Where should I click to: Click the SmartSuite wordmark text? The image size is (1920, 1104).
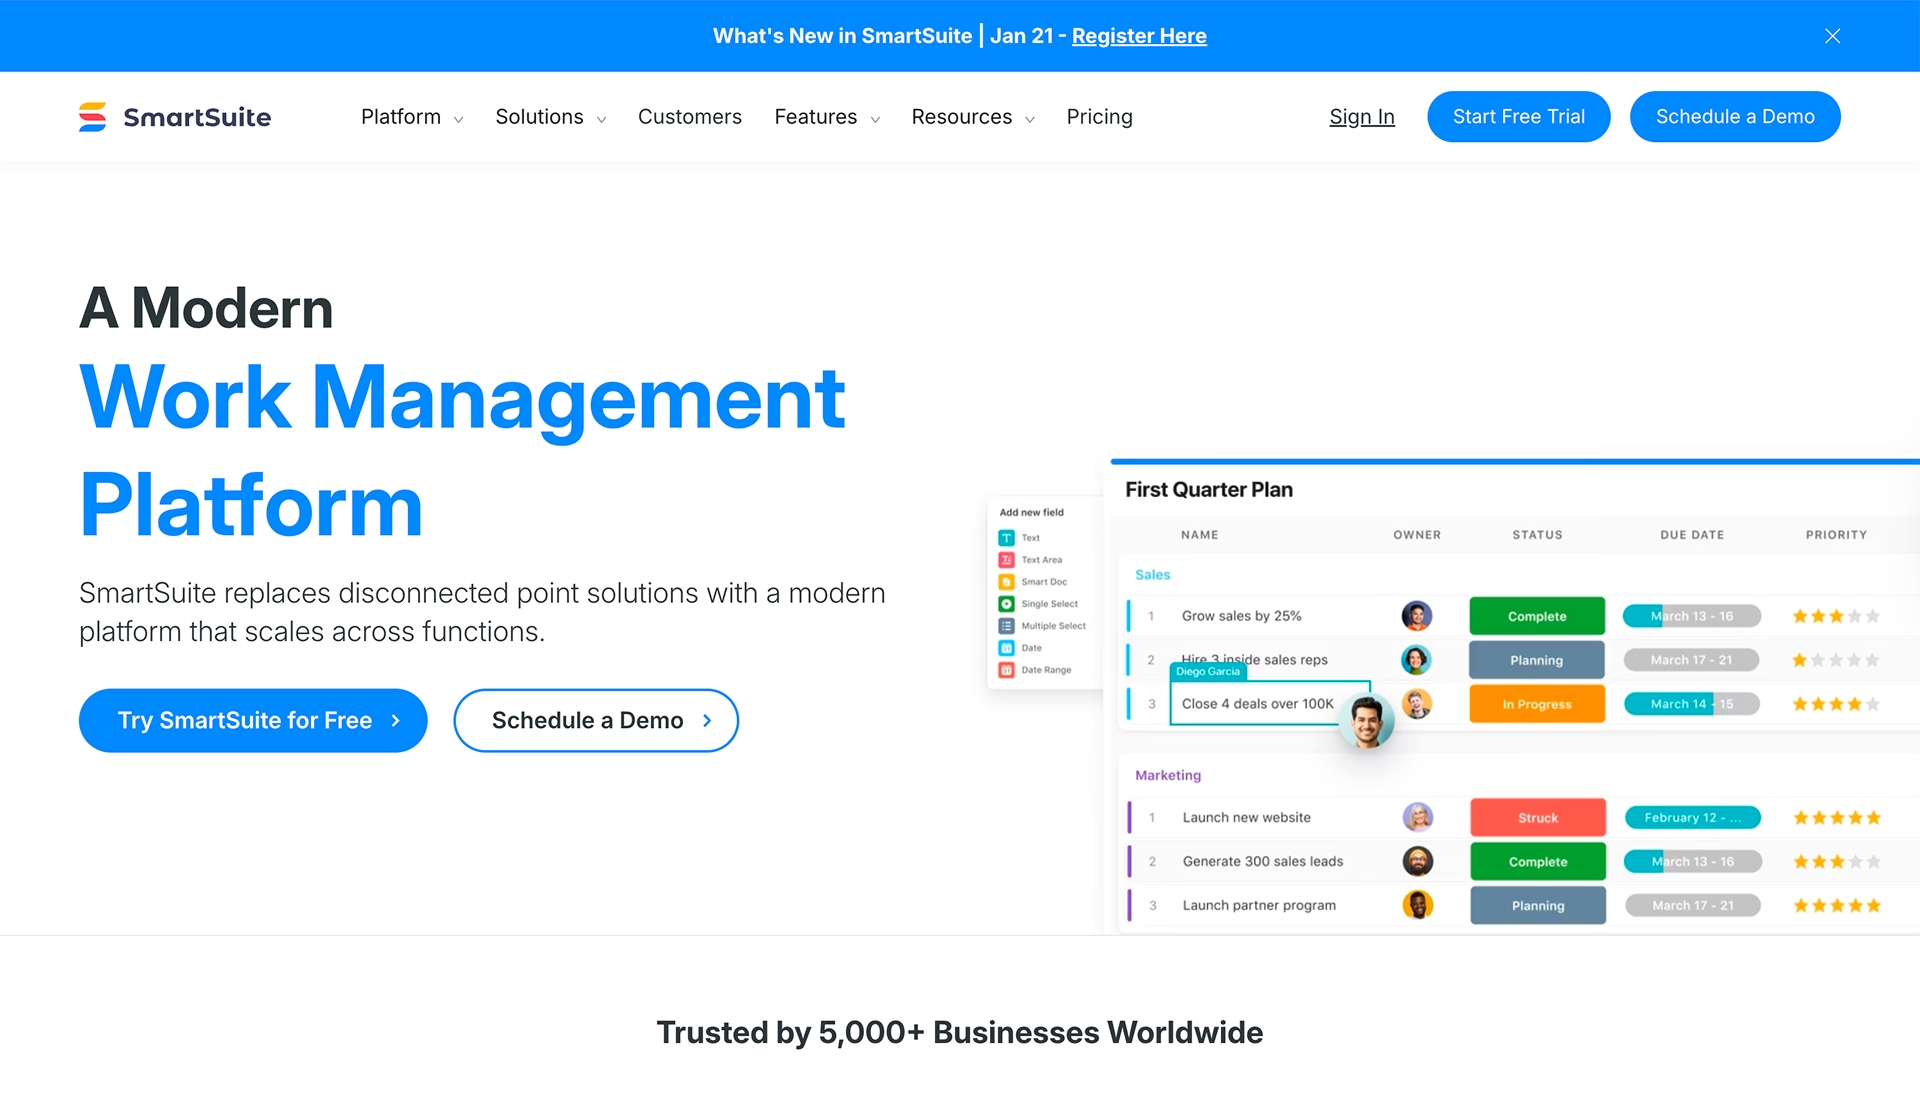click(197, 117)
